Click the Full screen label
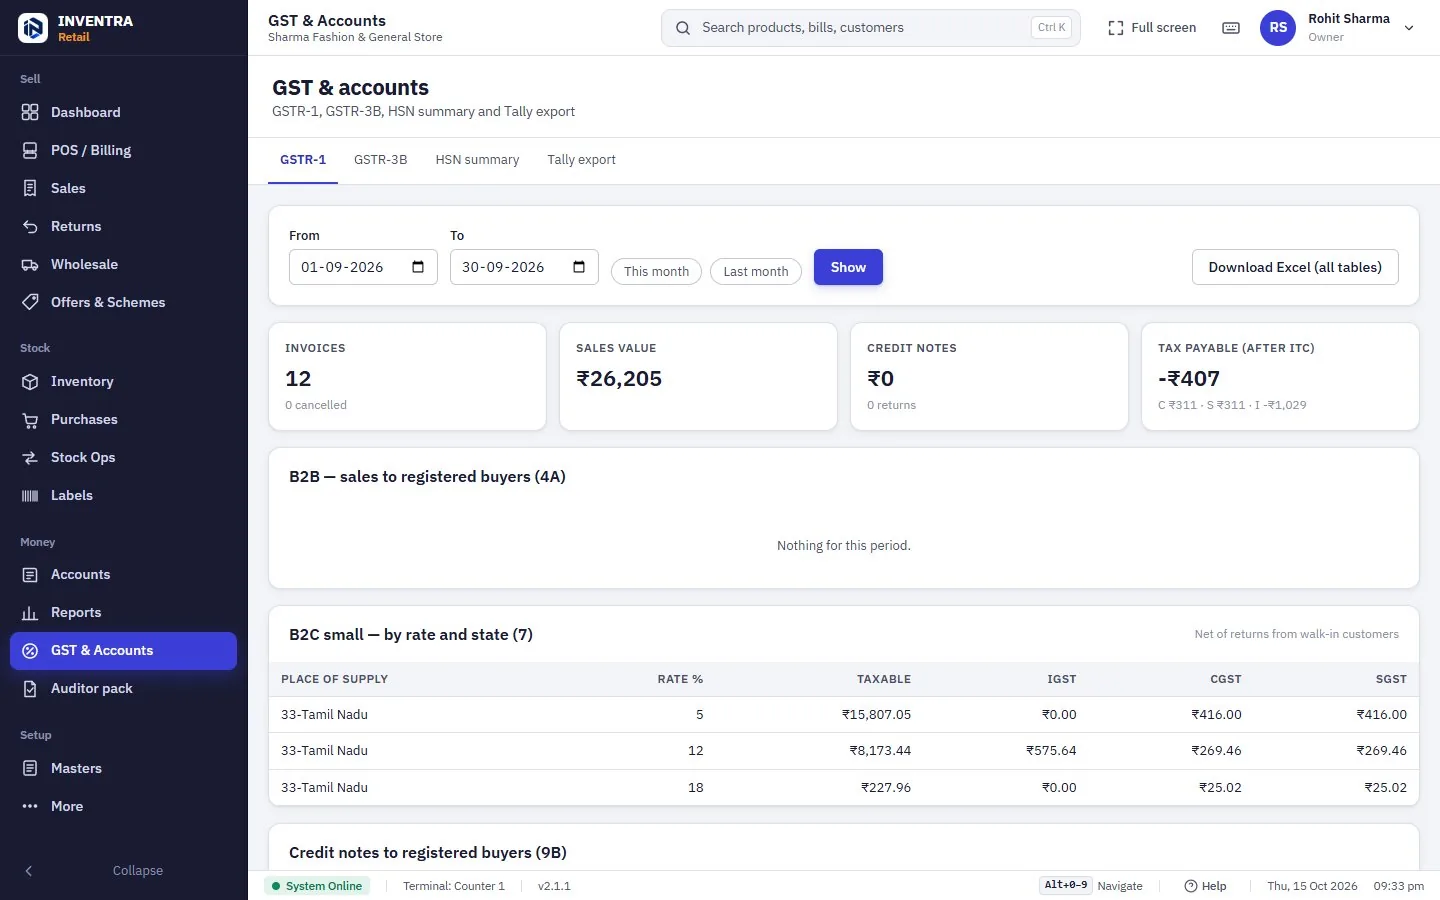 tap(1164, 28)
